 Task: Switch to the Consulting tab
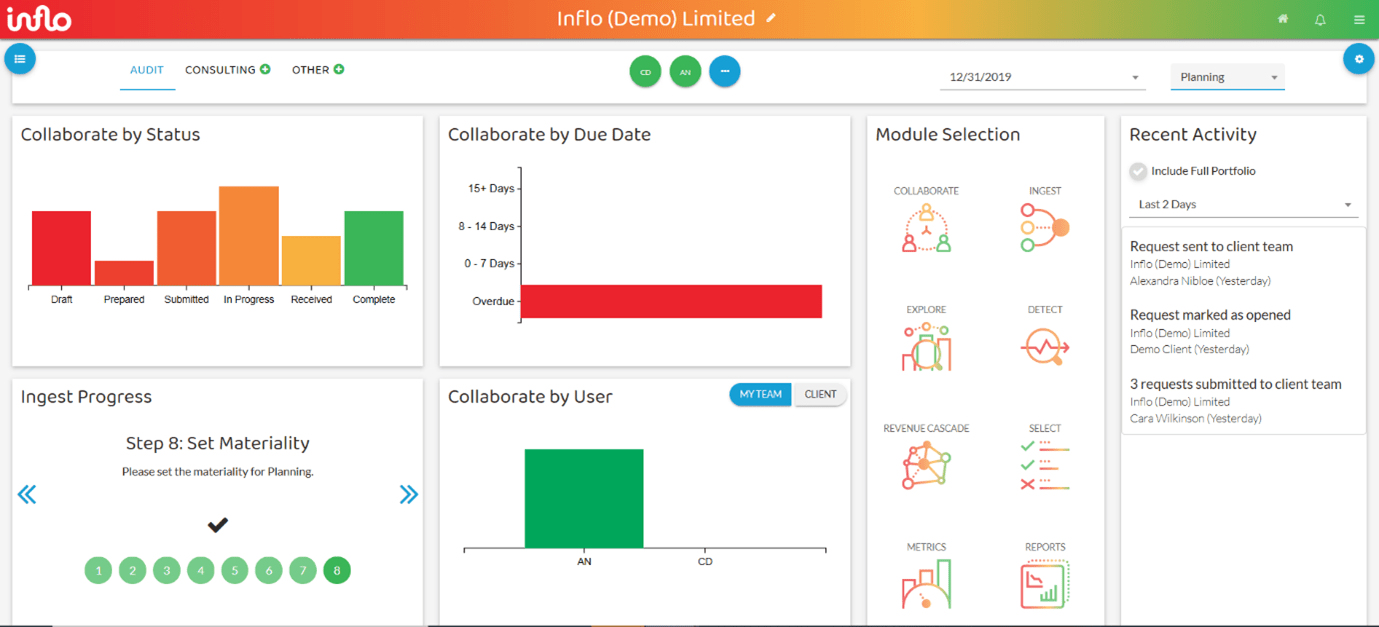(220, 70)
